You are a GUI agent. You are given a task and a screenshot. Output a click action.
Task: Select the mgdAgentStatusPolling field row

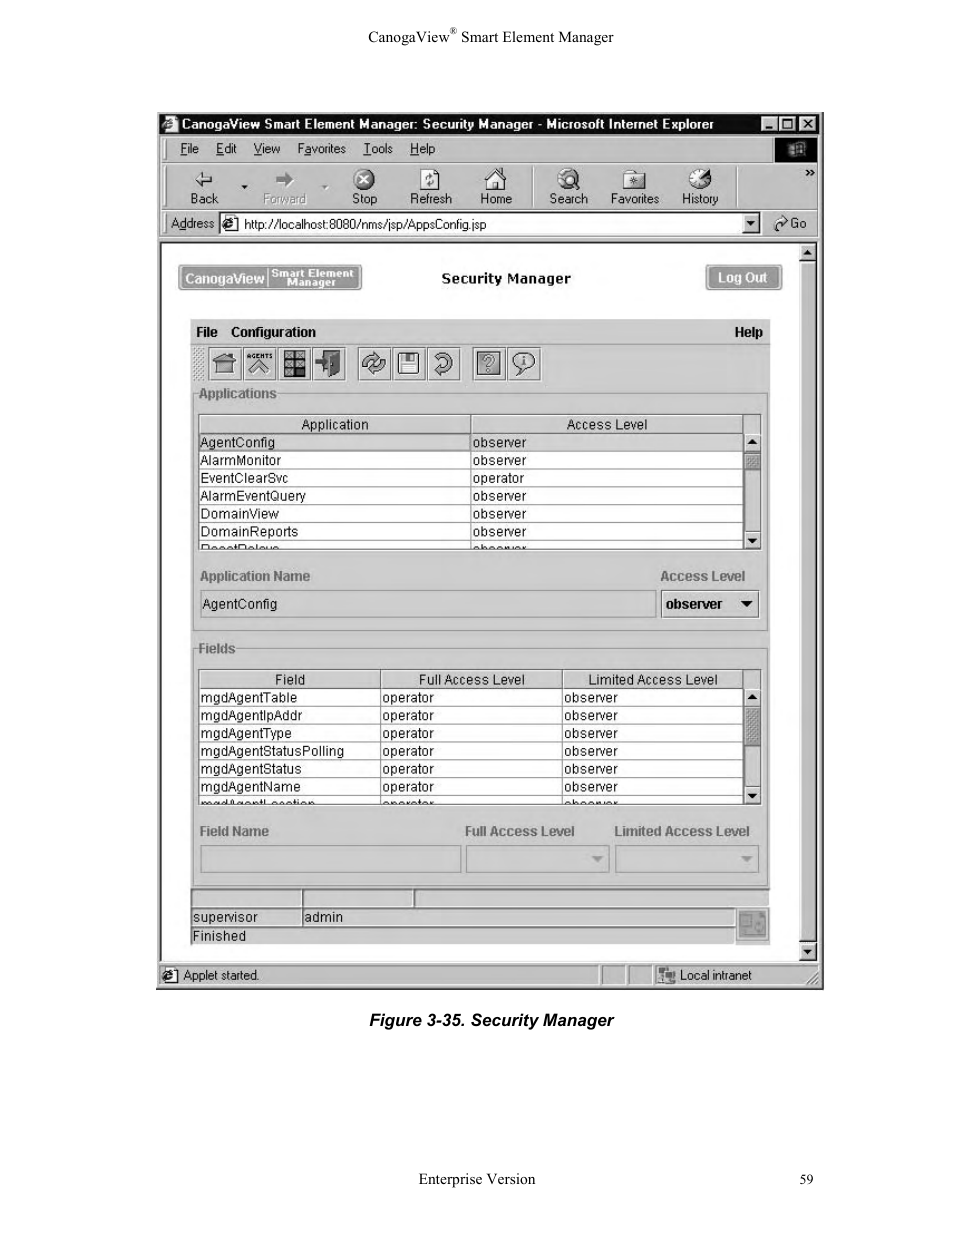471,751
